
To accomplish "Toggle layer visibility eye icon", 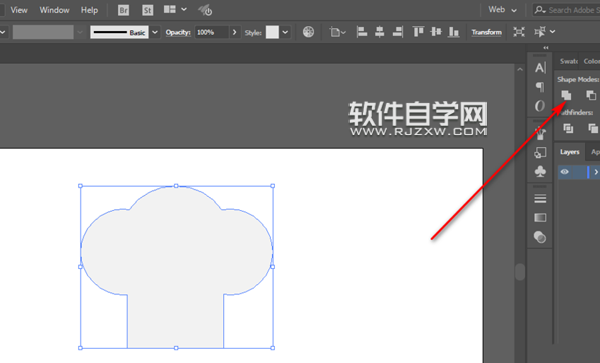I will pos(564,172).
